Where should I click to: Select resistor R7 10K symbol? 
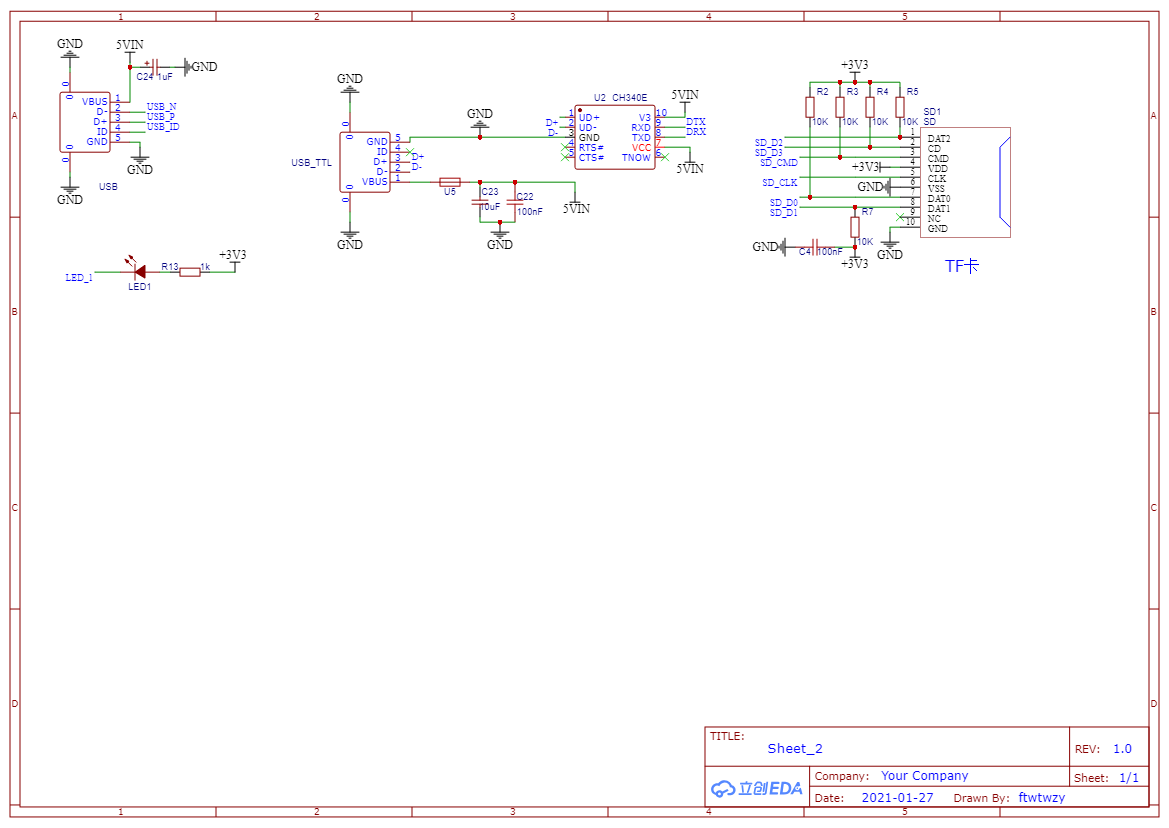(855, 227)
